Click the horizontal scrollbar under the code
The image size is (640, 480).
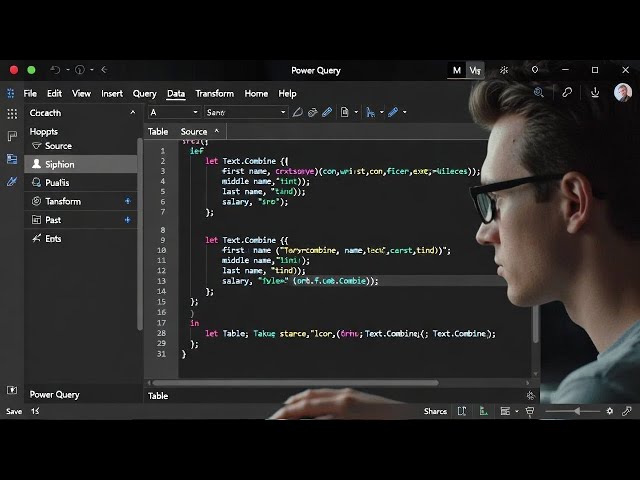296,383
